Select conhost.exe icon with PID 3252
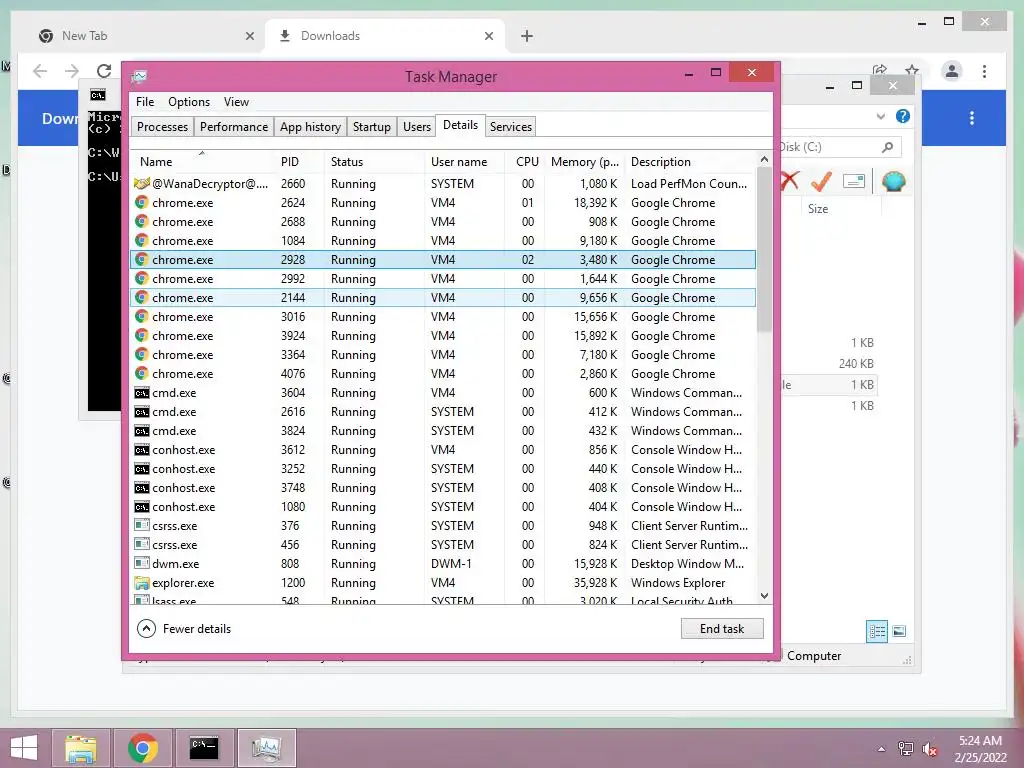Image resolution: width=1024 pixels, height=768 pixels. pyautogui.click(x=142, y=469)
